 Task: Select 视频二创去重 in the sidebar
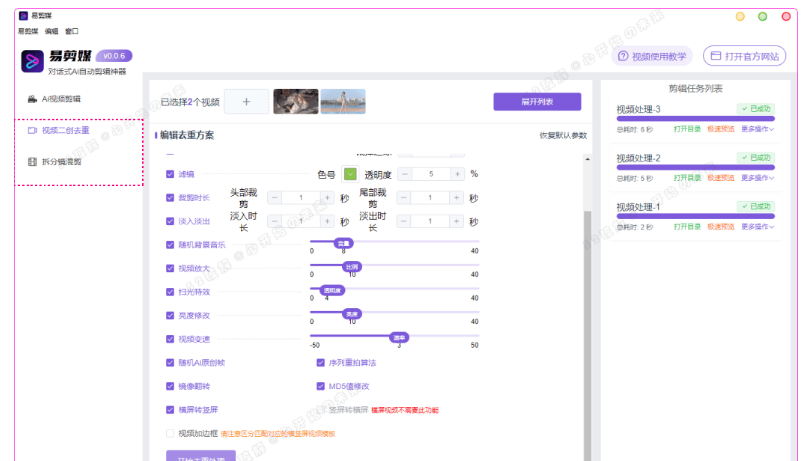pos(59,131)
